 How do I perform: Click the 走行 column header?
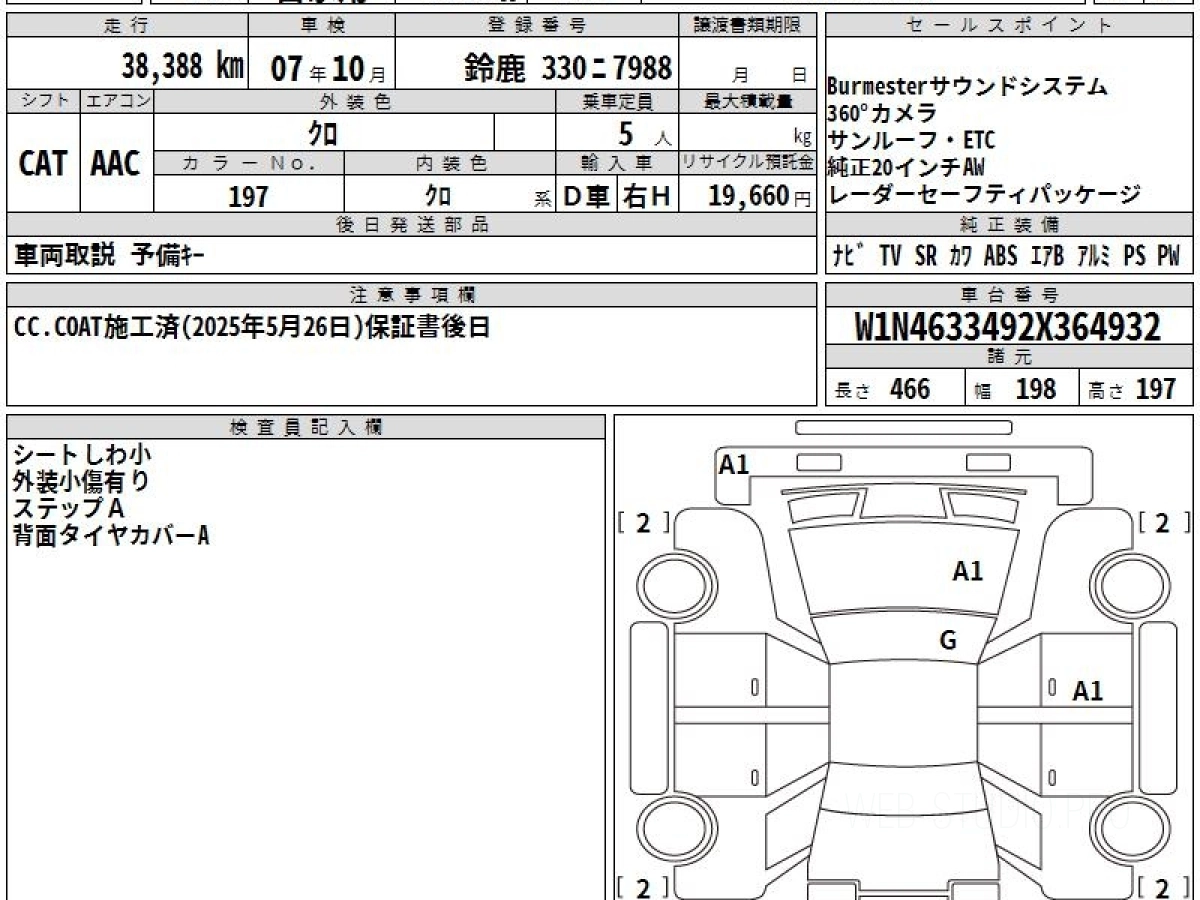pyautogui.click(x=126, y=26)
